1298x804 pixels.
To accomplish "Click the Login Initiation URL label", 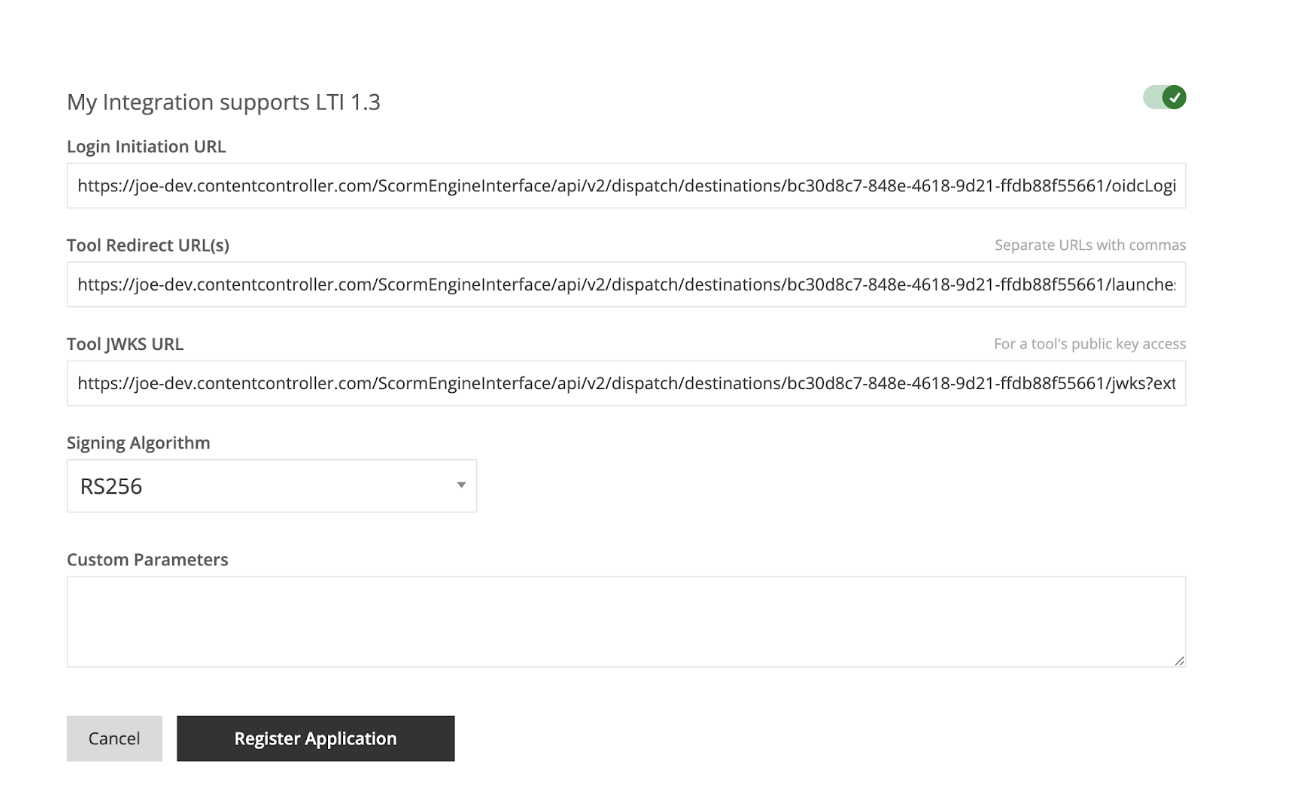I will click(x=146, y=147).
